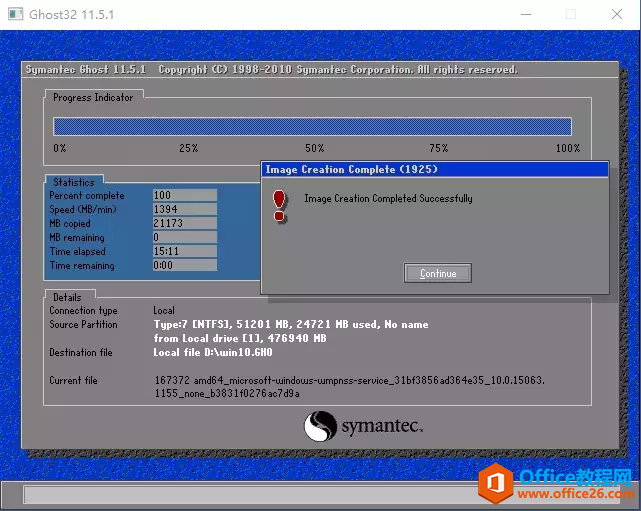Click the red exclamation icon in dialog

(x=279, y=206)
